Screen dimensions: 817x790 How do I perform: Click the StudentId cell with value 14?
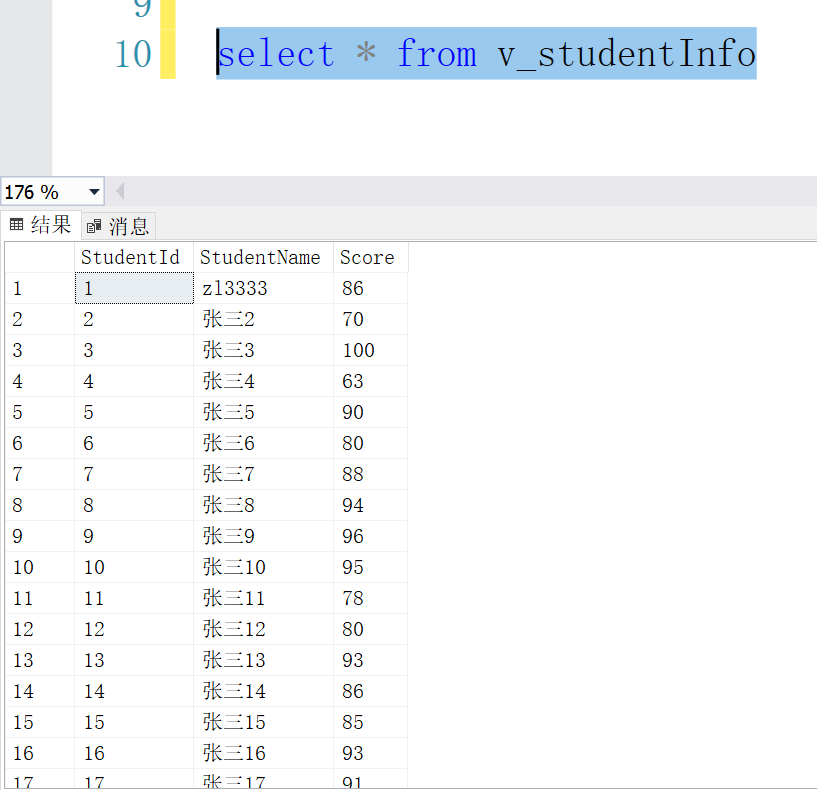134,692
